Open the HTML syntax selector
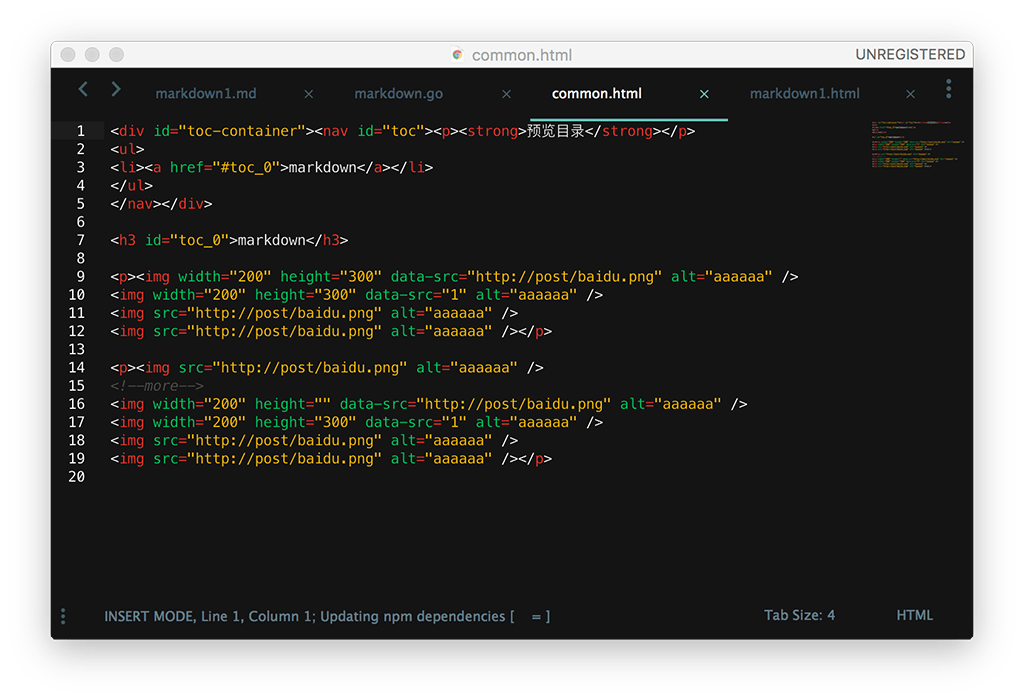The width and height of the screenshot is (1024, 700). 914,616
